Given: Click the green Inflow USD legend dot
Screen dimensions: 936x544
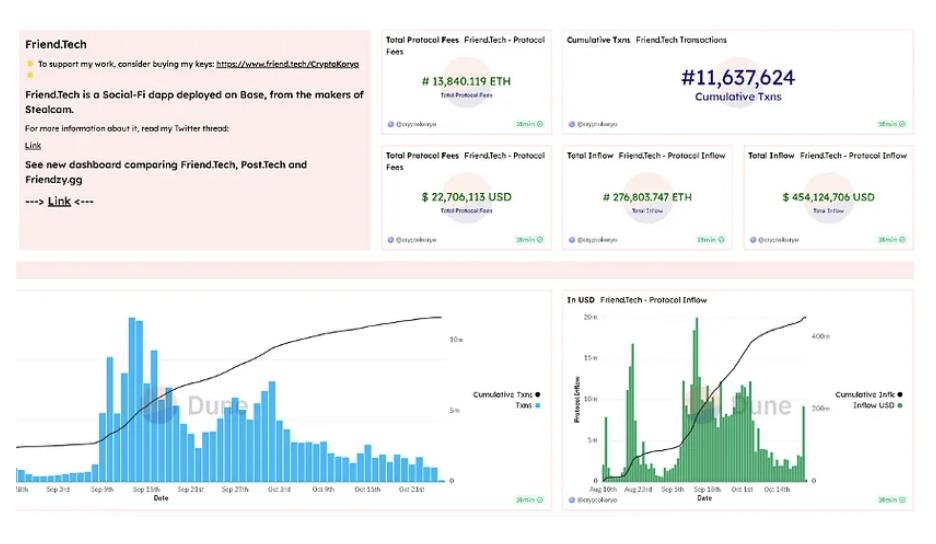Looking at the screenshot, I should coord(900,406).
